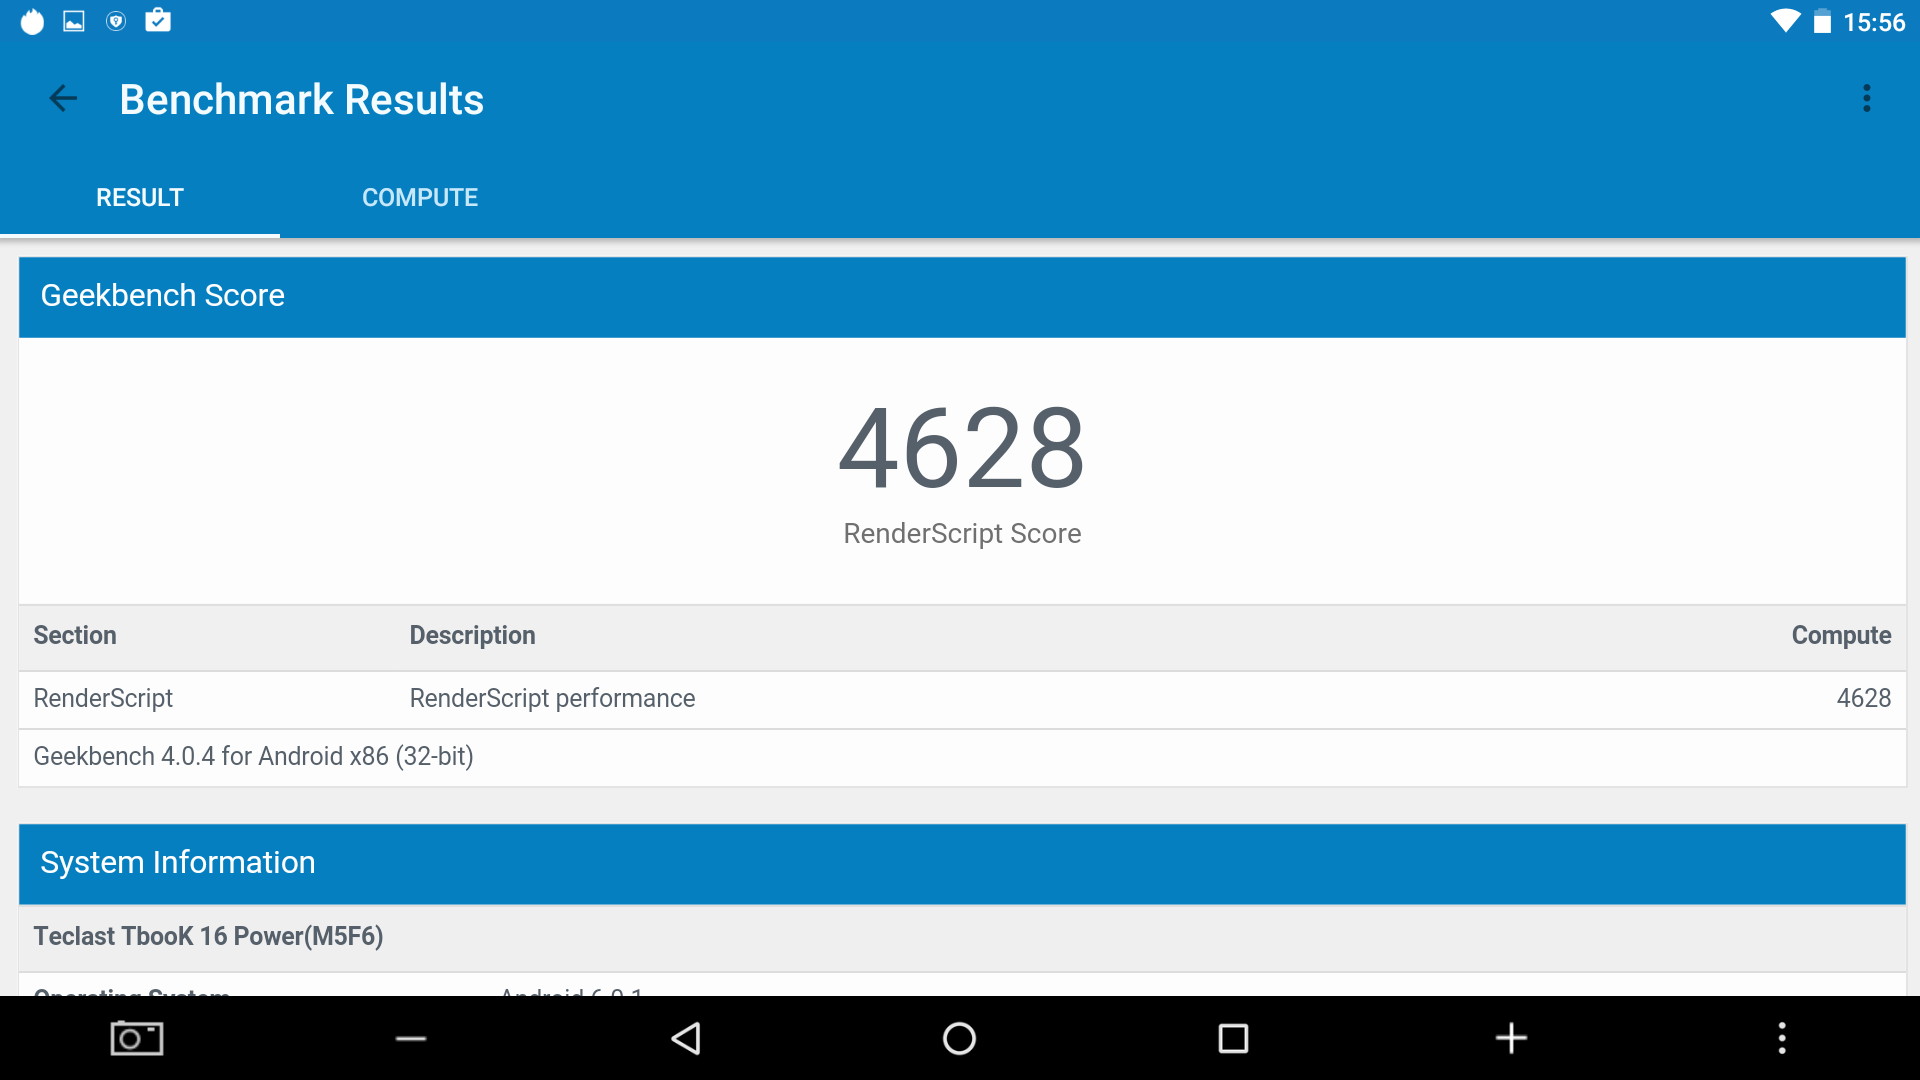Tap the back arrow beside Benchmark Results
This screenshot has height=1080, width=1920.
coord(63,98)
